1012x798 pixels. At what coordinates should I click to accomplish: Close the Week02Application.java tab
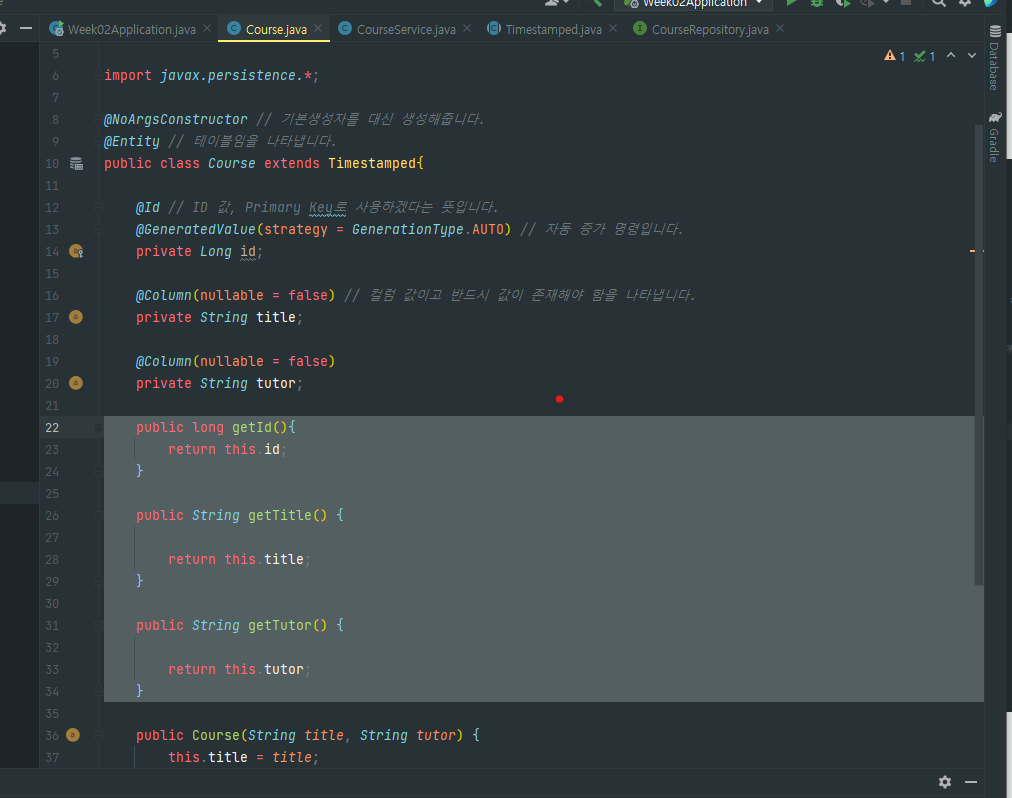pyautogui.click(x=207, y=28)
